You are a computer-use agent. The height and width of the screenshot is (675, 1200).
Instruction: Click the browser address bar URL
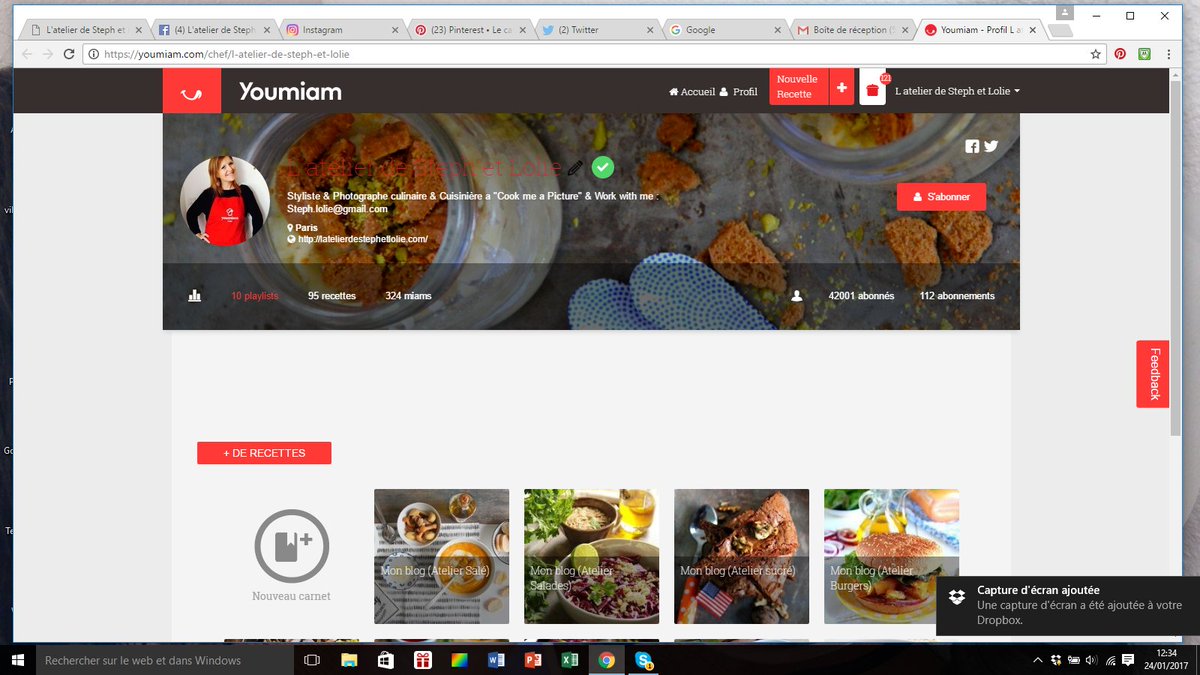[227, 54]
